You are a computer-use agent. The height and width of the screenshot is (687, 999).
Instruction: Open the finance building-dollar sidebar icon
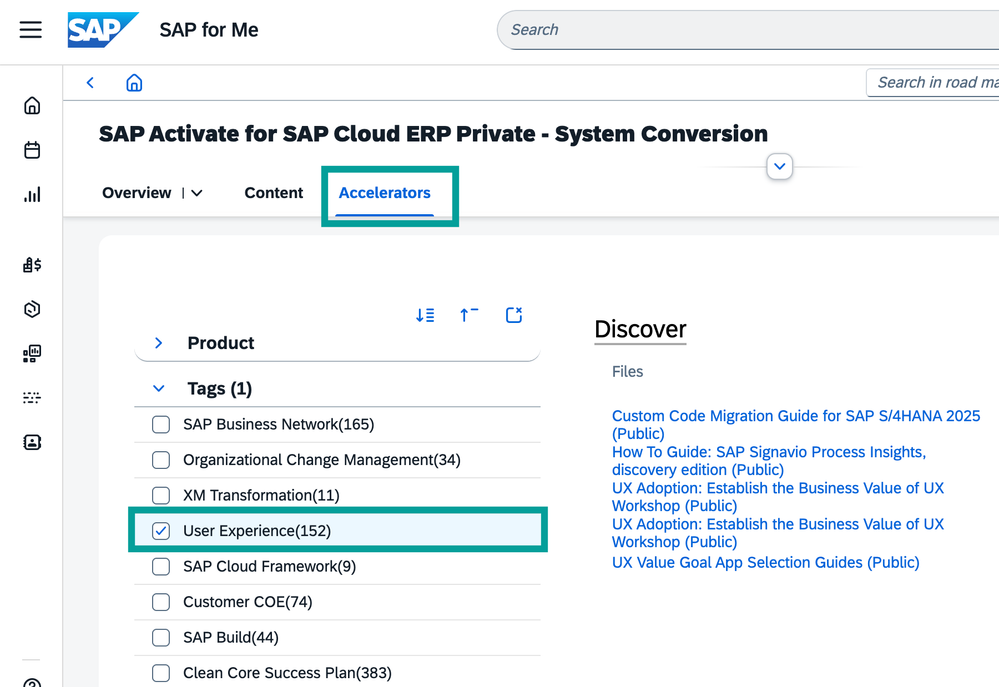coord(32,264)
